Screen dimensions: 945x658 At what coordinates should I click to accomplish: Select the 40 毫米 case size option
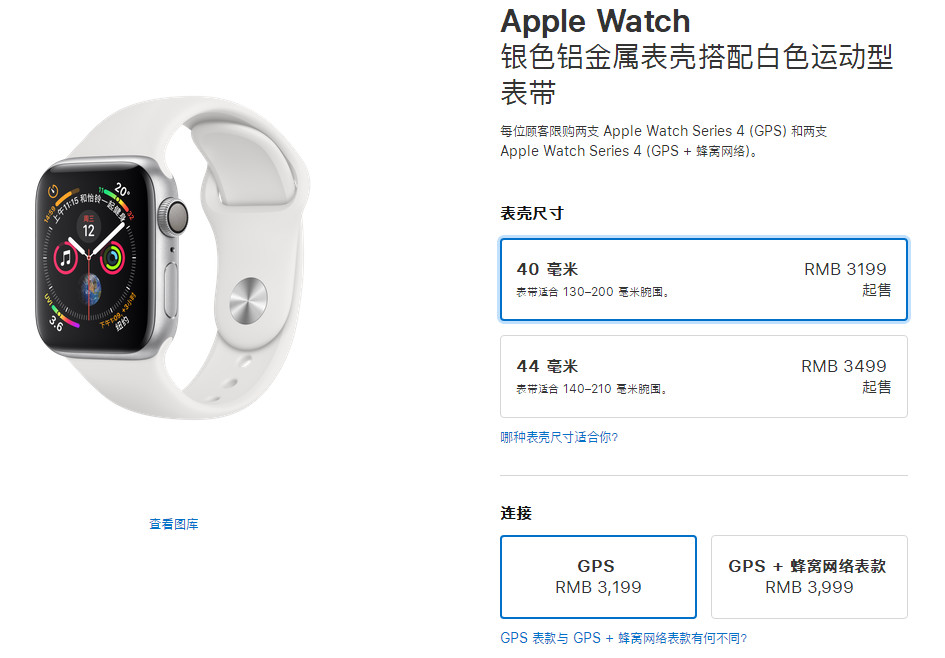pos(703,280)
